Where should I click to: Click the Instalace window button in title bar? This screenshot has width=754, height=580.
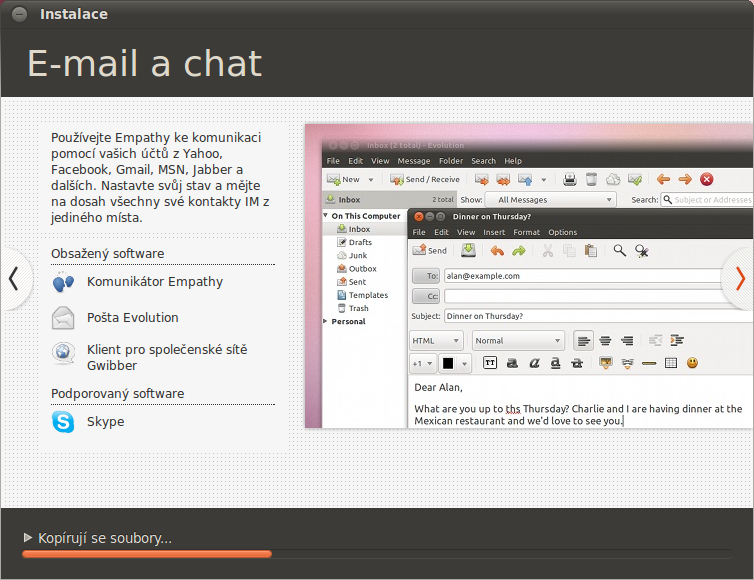(x=19, y=14)
